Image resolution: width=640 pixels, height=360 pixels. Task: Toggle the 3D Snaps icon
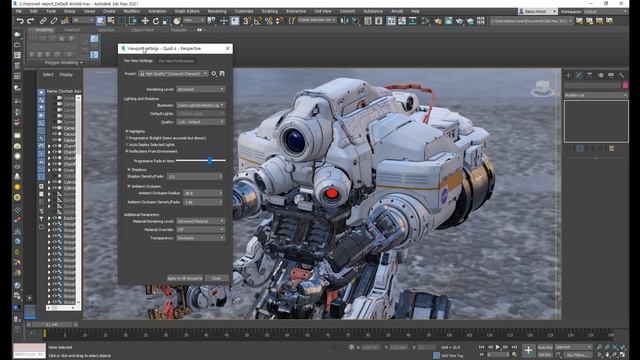pyautogui.click(x=247, y=20)
